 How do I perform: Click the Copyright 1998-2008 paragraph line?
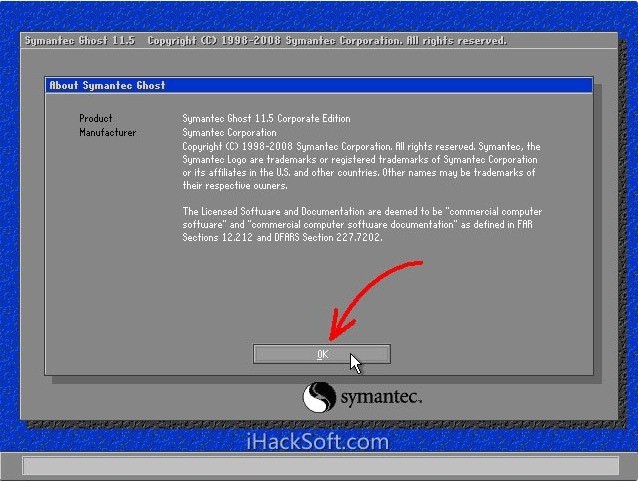coord(361,146)
